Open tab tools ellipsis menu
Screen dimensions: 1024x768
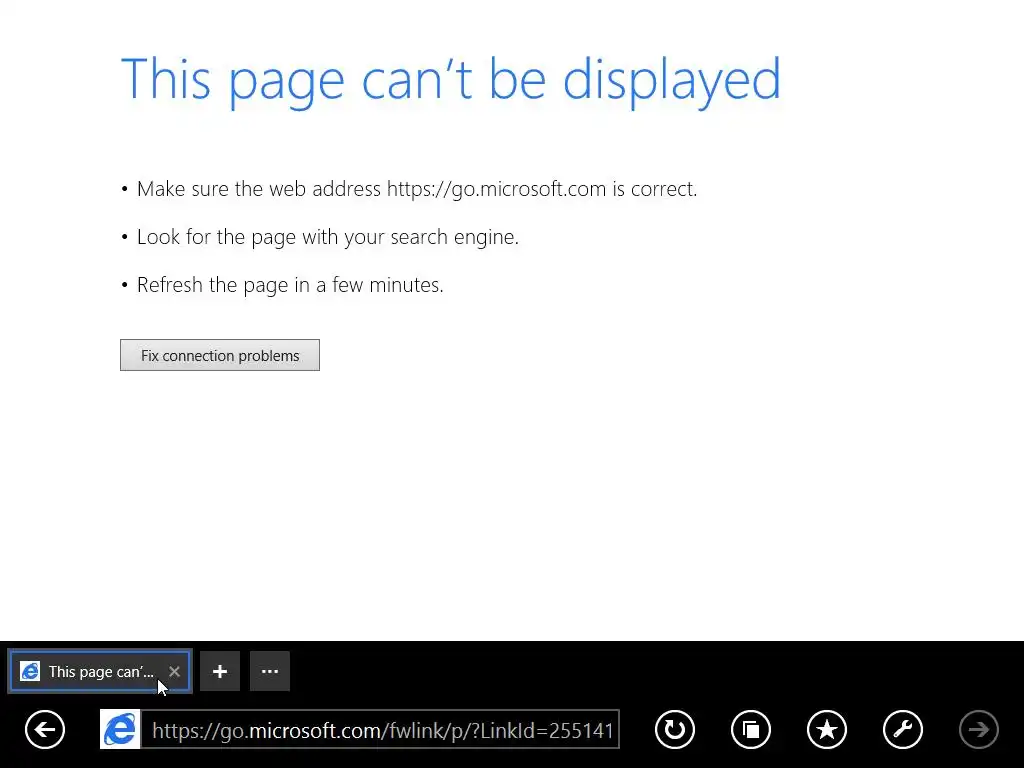(270, 671)
